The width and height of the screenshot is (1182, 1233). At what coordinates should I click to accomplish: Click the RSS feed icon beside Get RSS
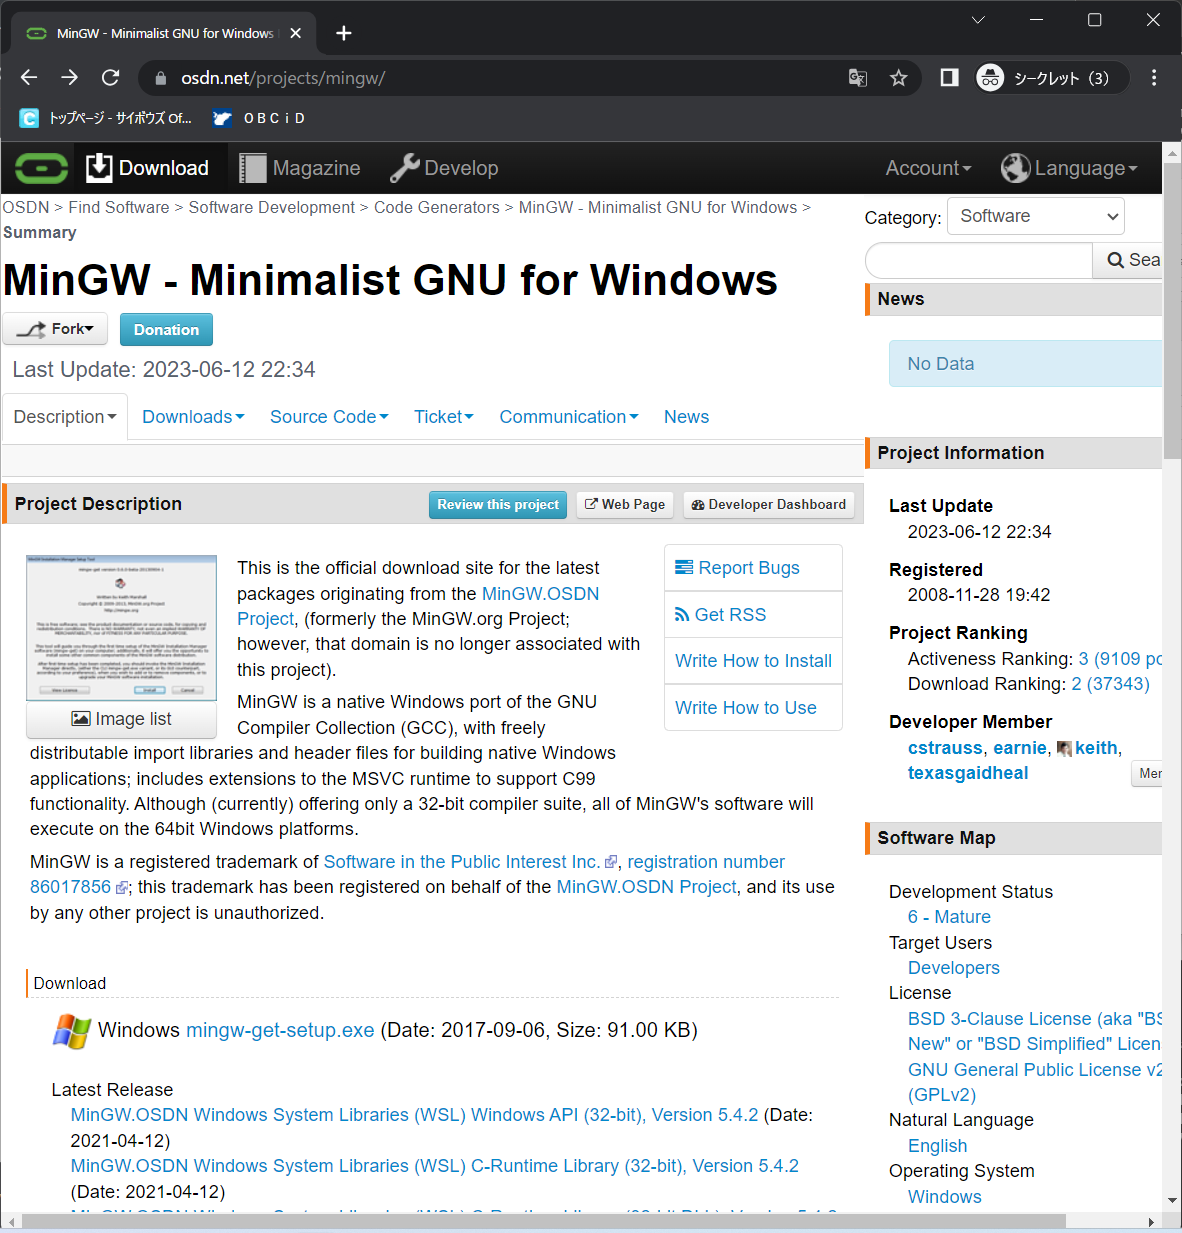(x=682, y=614)
